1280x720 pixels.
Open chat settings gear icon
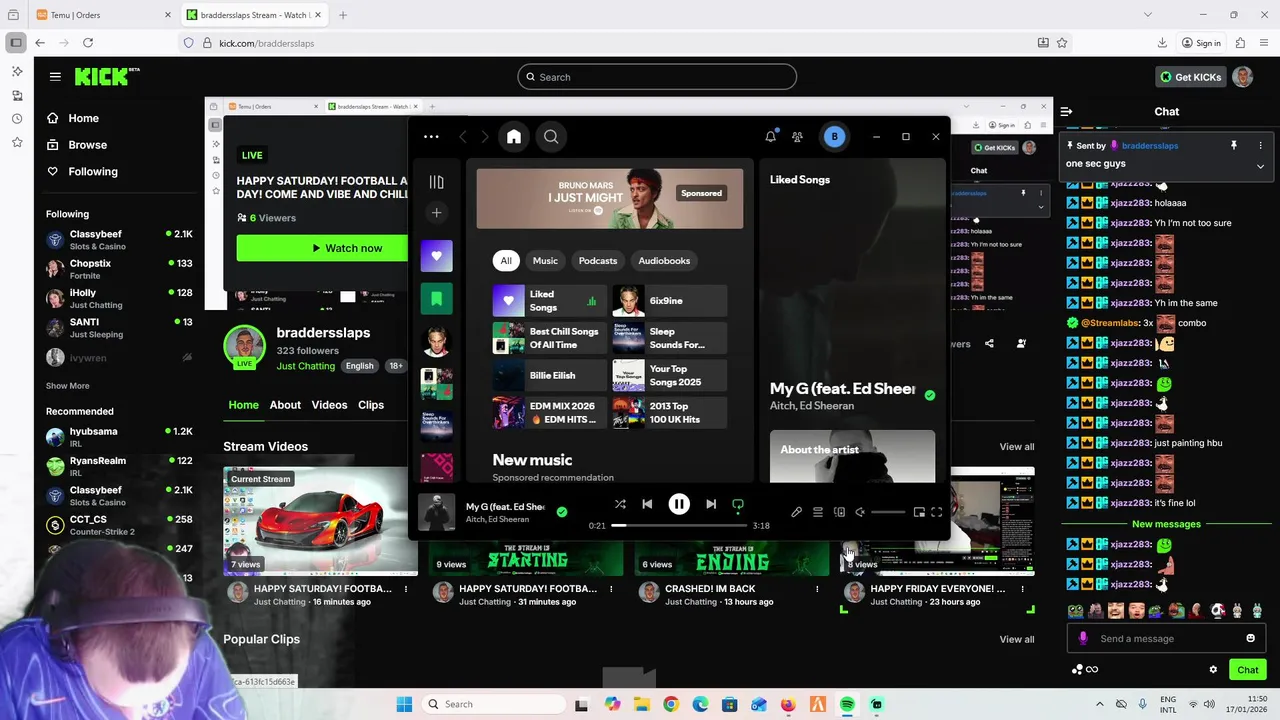pyautogui.click(x=1213, y=670)
